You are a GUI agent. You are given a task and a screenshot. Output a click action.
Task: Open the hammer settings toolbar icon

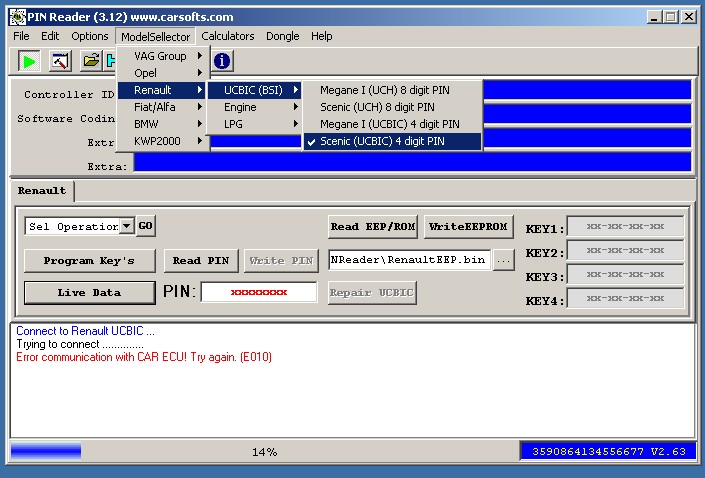[x=60, y=61]
